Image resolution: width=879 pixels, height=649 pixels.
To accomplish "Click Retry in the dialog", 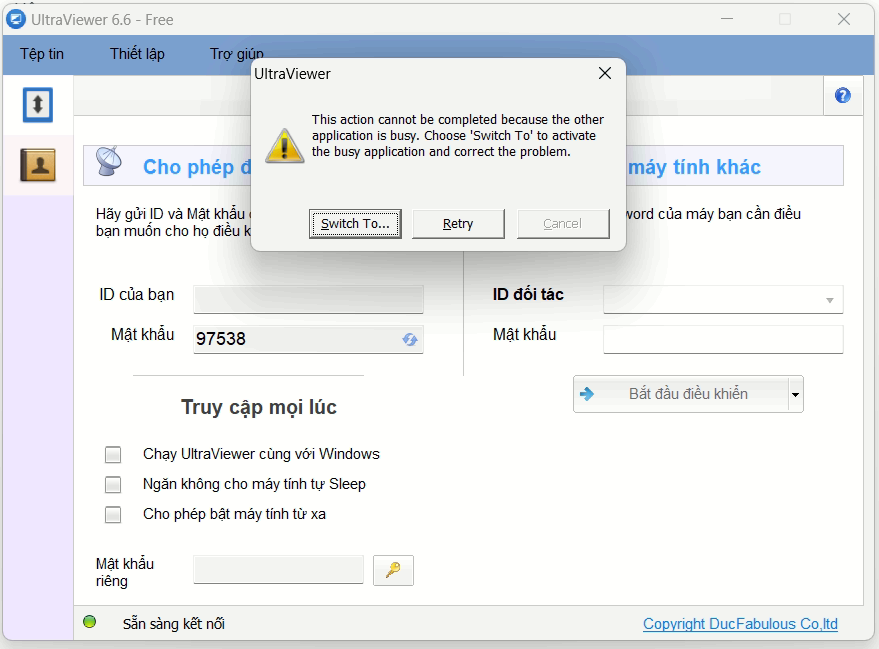I will tap(458, 224).
